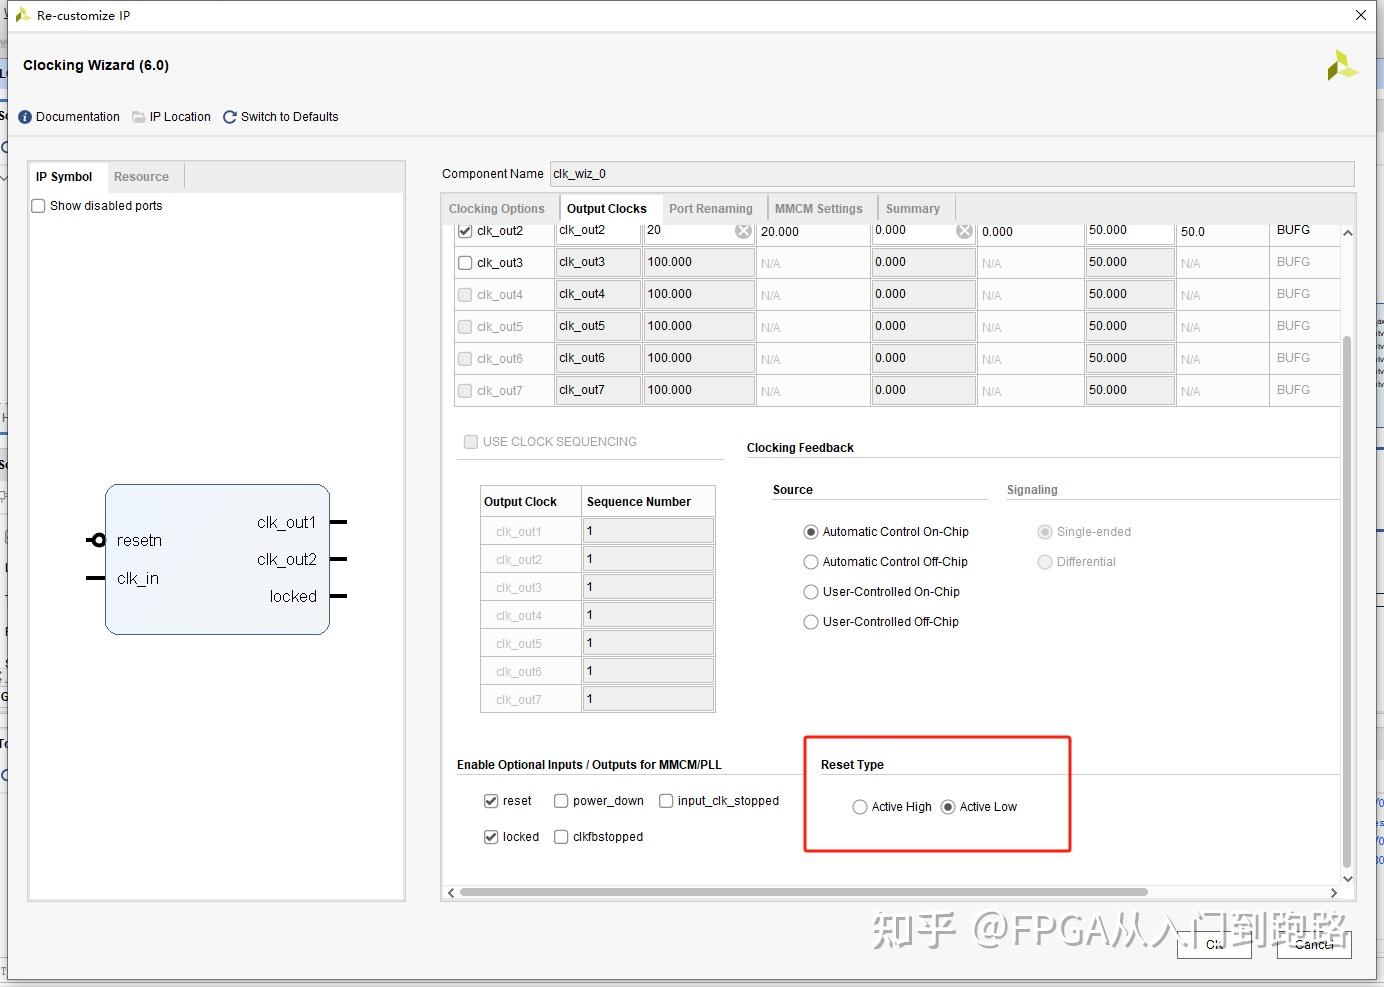Open the BUFG drive dropdown for clk_out5
Image resolution: width=1384 pixels, height=987 pixels.
pos(1305,326)
